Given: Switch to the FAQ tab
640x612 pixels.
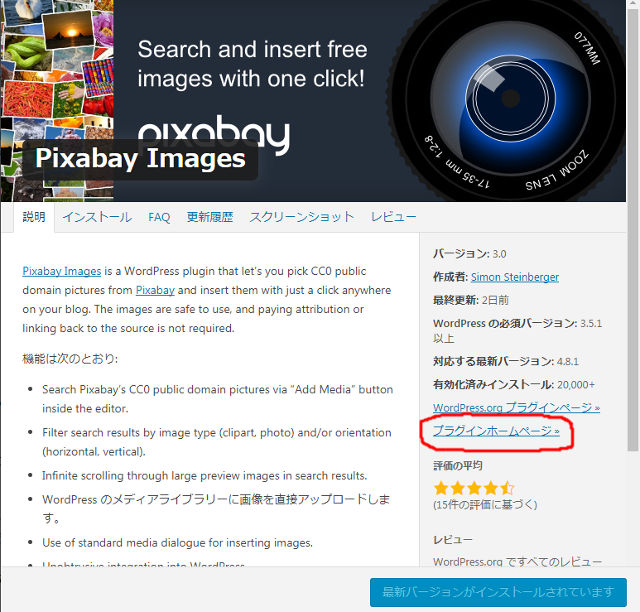Looking at the screenshot, I should tap(159, 217).
